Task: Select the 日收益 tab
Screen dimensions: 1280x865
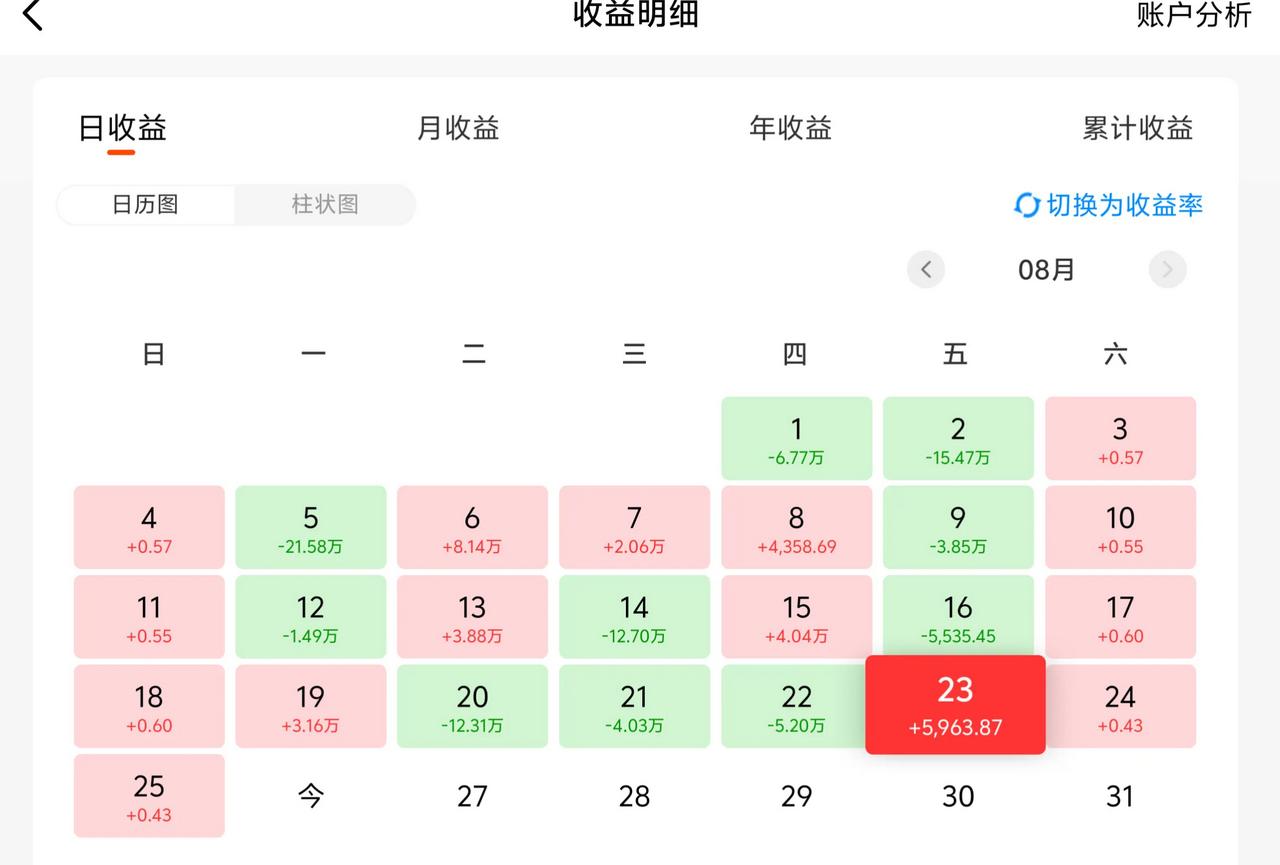Action: tap(122, 128)
